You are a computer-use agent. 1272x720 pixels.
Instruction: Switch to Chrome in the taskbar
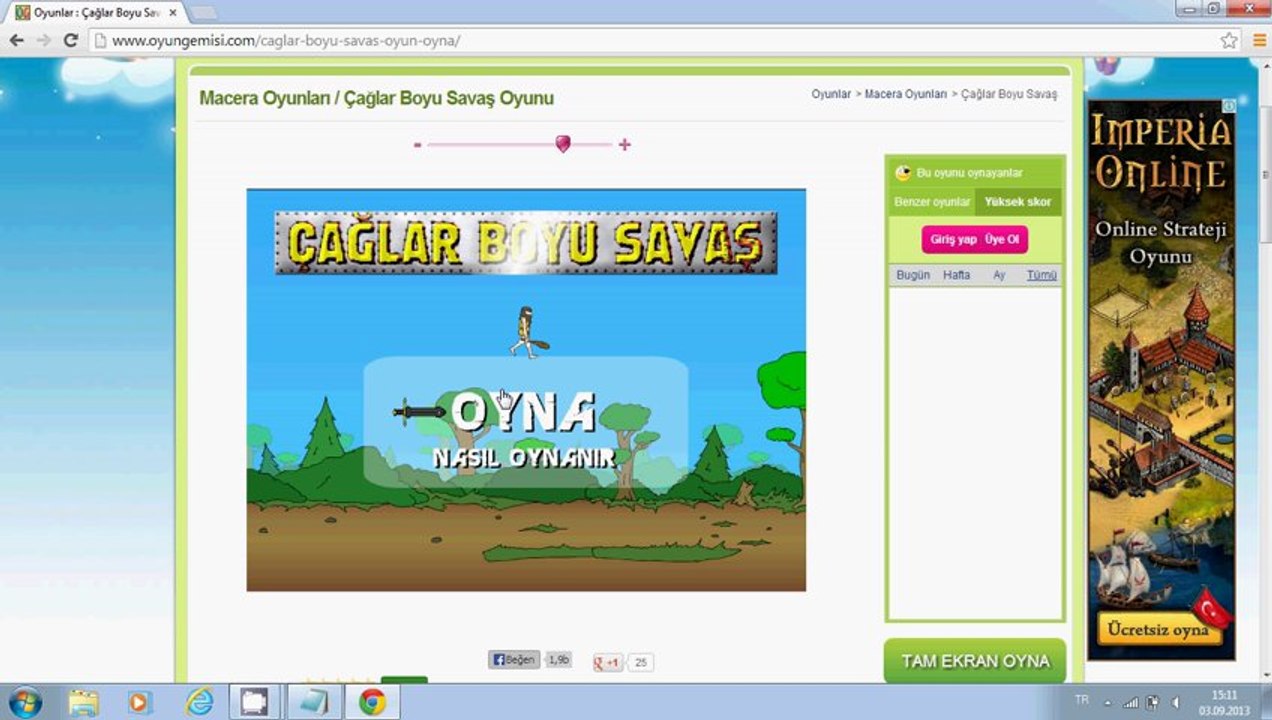tap(373, 702)
